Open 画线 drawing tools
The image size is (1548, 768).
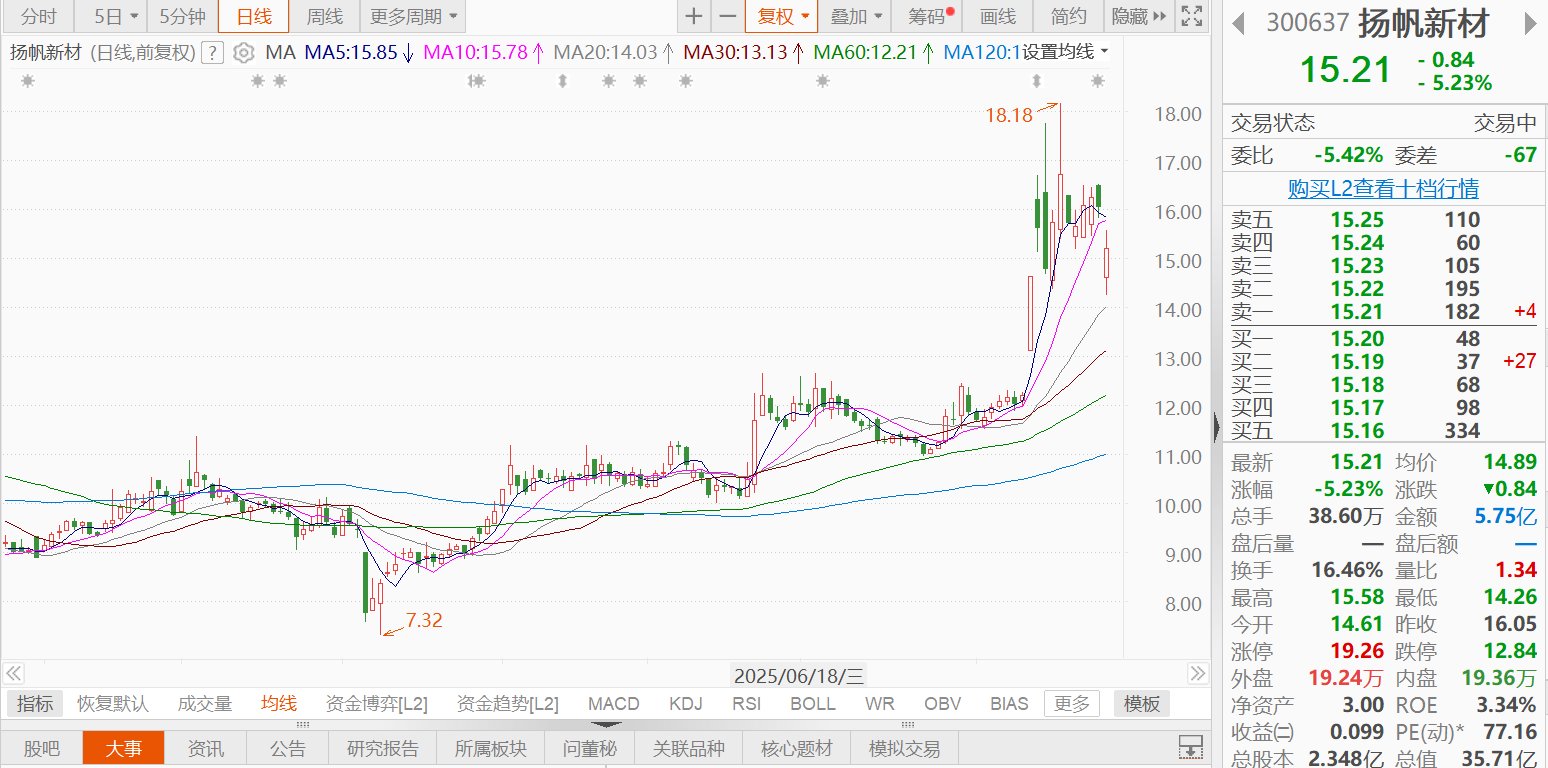click(x=997, y=16)
